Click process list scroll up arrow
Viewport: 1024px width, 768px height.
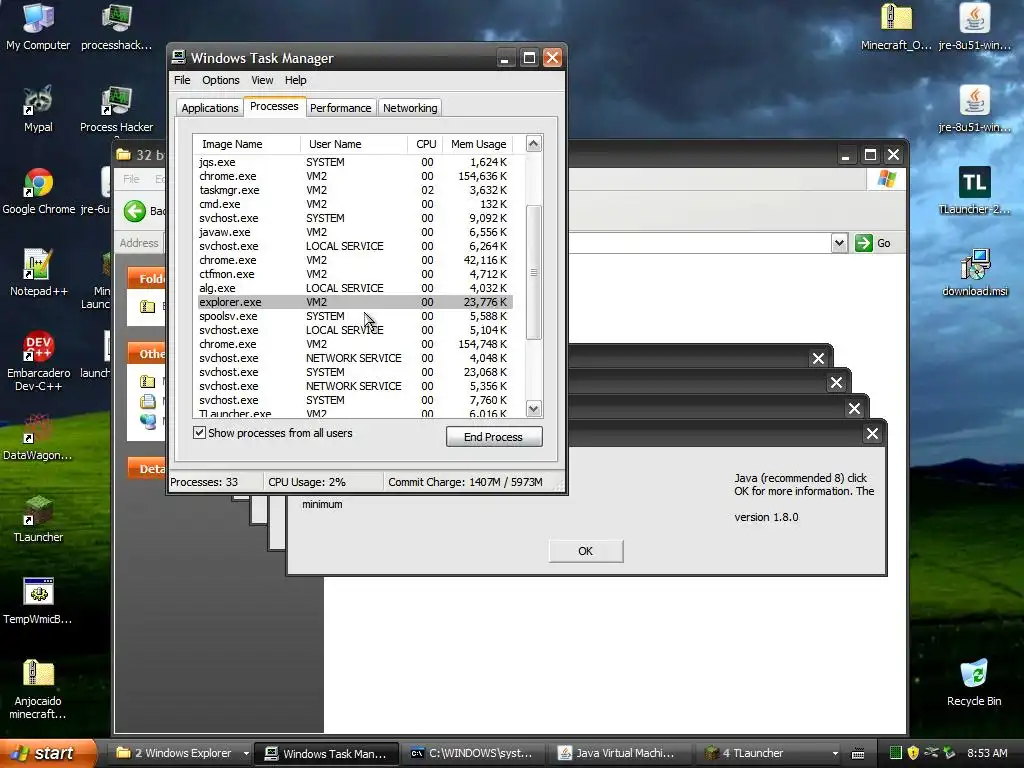coord(534,144)
